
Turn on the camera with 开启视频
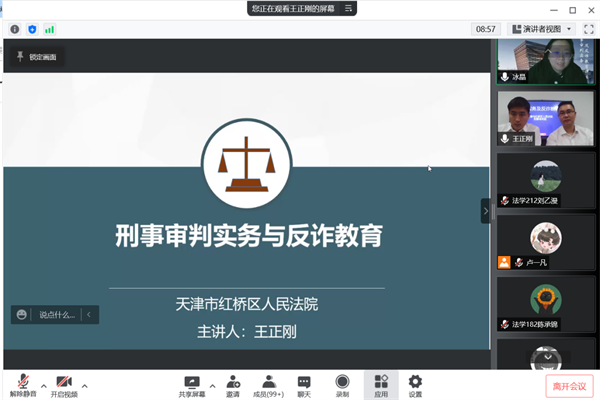63,382
